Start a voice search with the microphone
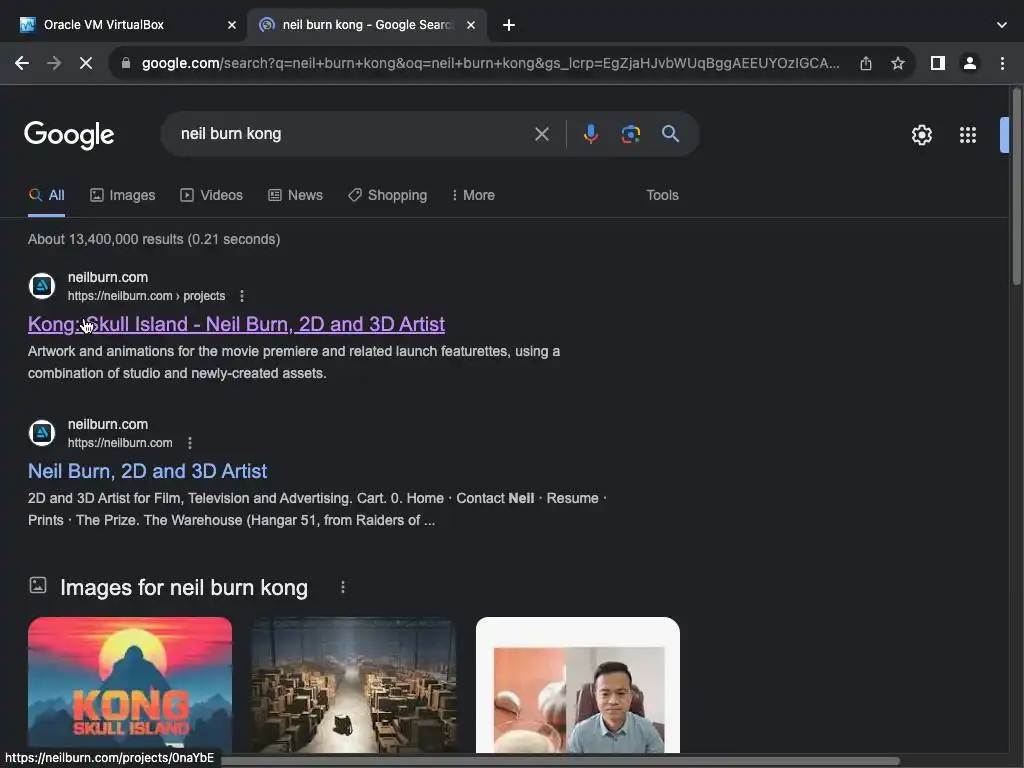This screenshot has width=1024, height=768. [590, 134]
